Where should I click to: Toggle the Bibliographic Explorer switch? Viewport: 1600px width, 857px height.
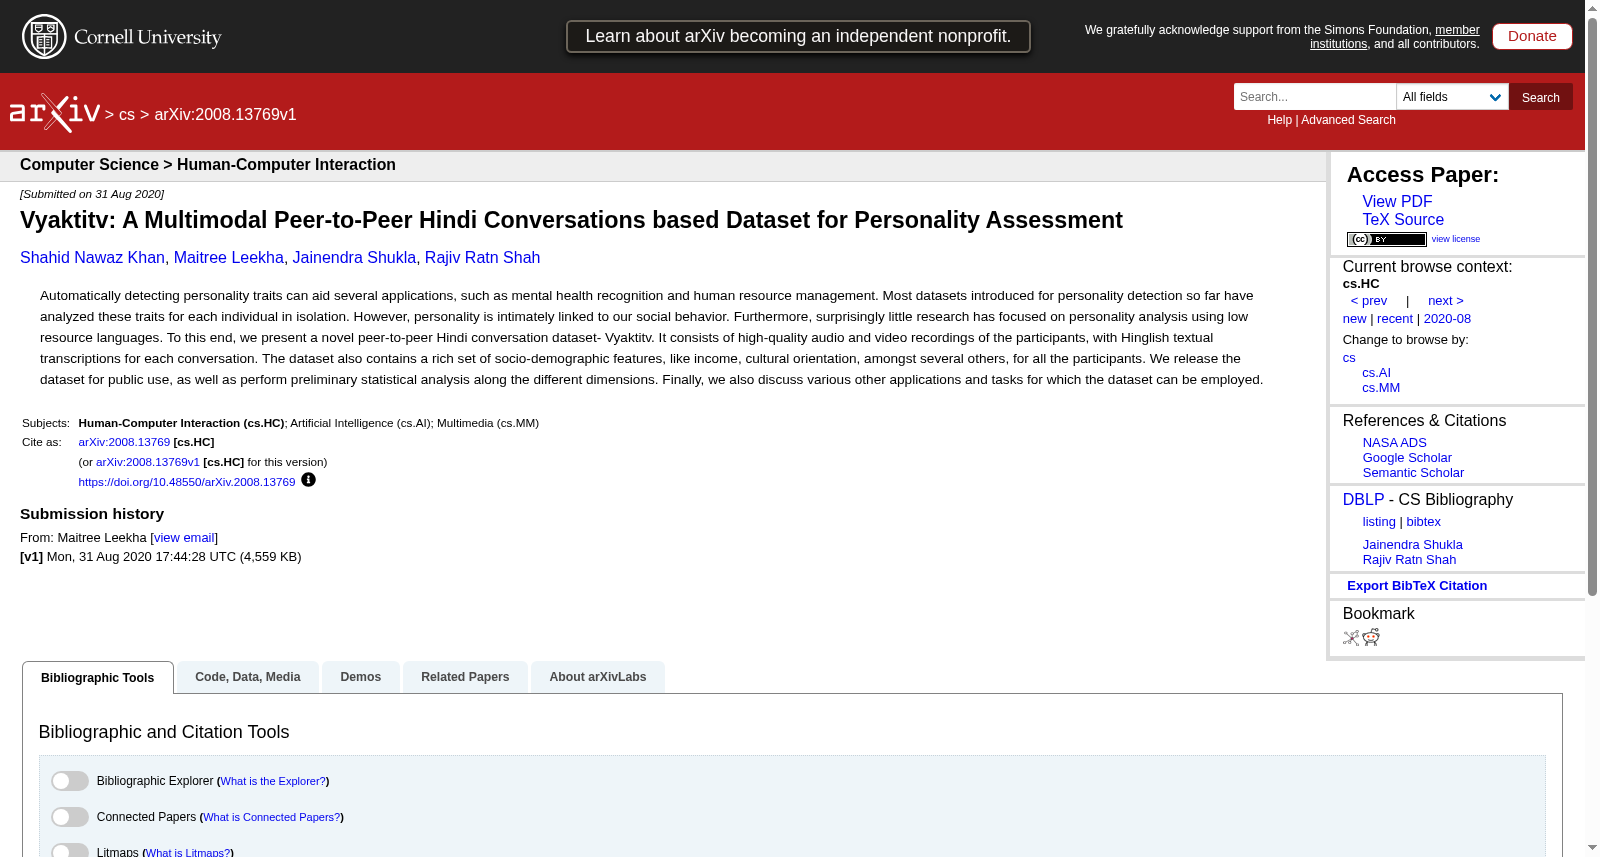[70, 781]
